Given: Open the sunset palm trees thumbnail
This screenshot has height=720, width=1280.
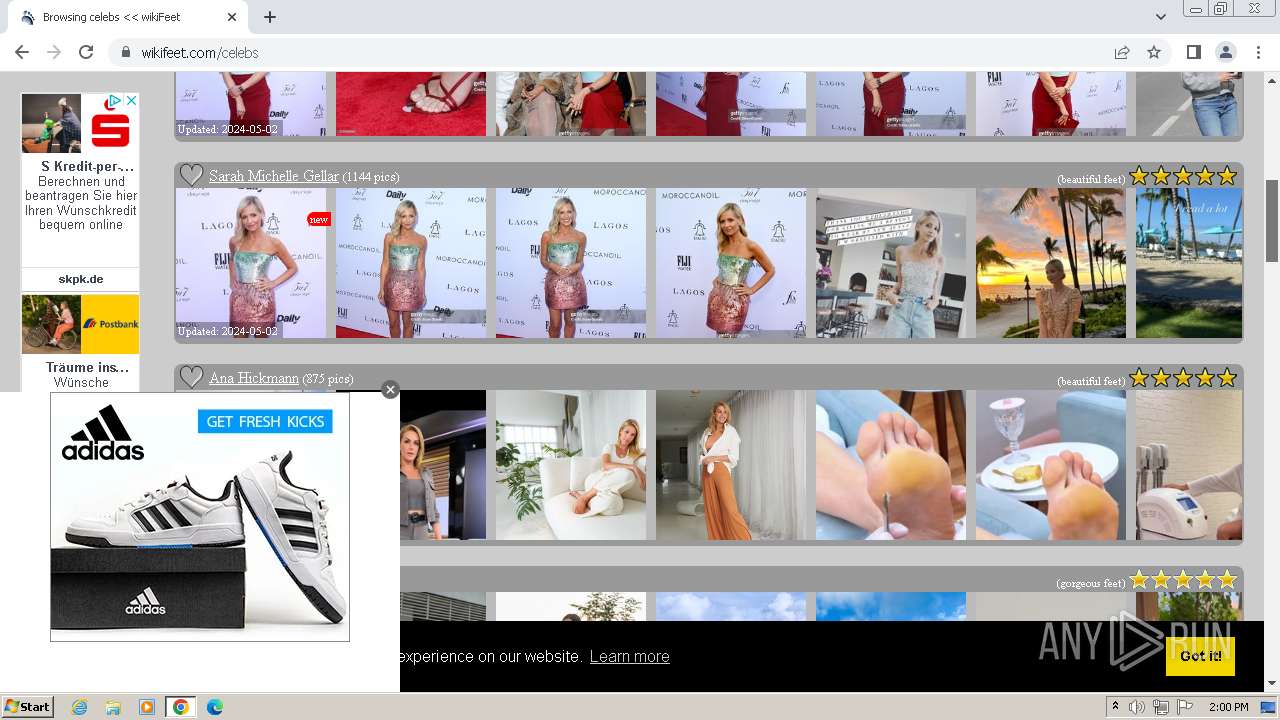Looking at the screenshot, I should click(1051, 263).
